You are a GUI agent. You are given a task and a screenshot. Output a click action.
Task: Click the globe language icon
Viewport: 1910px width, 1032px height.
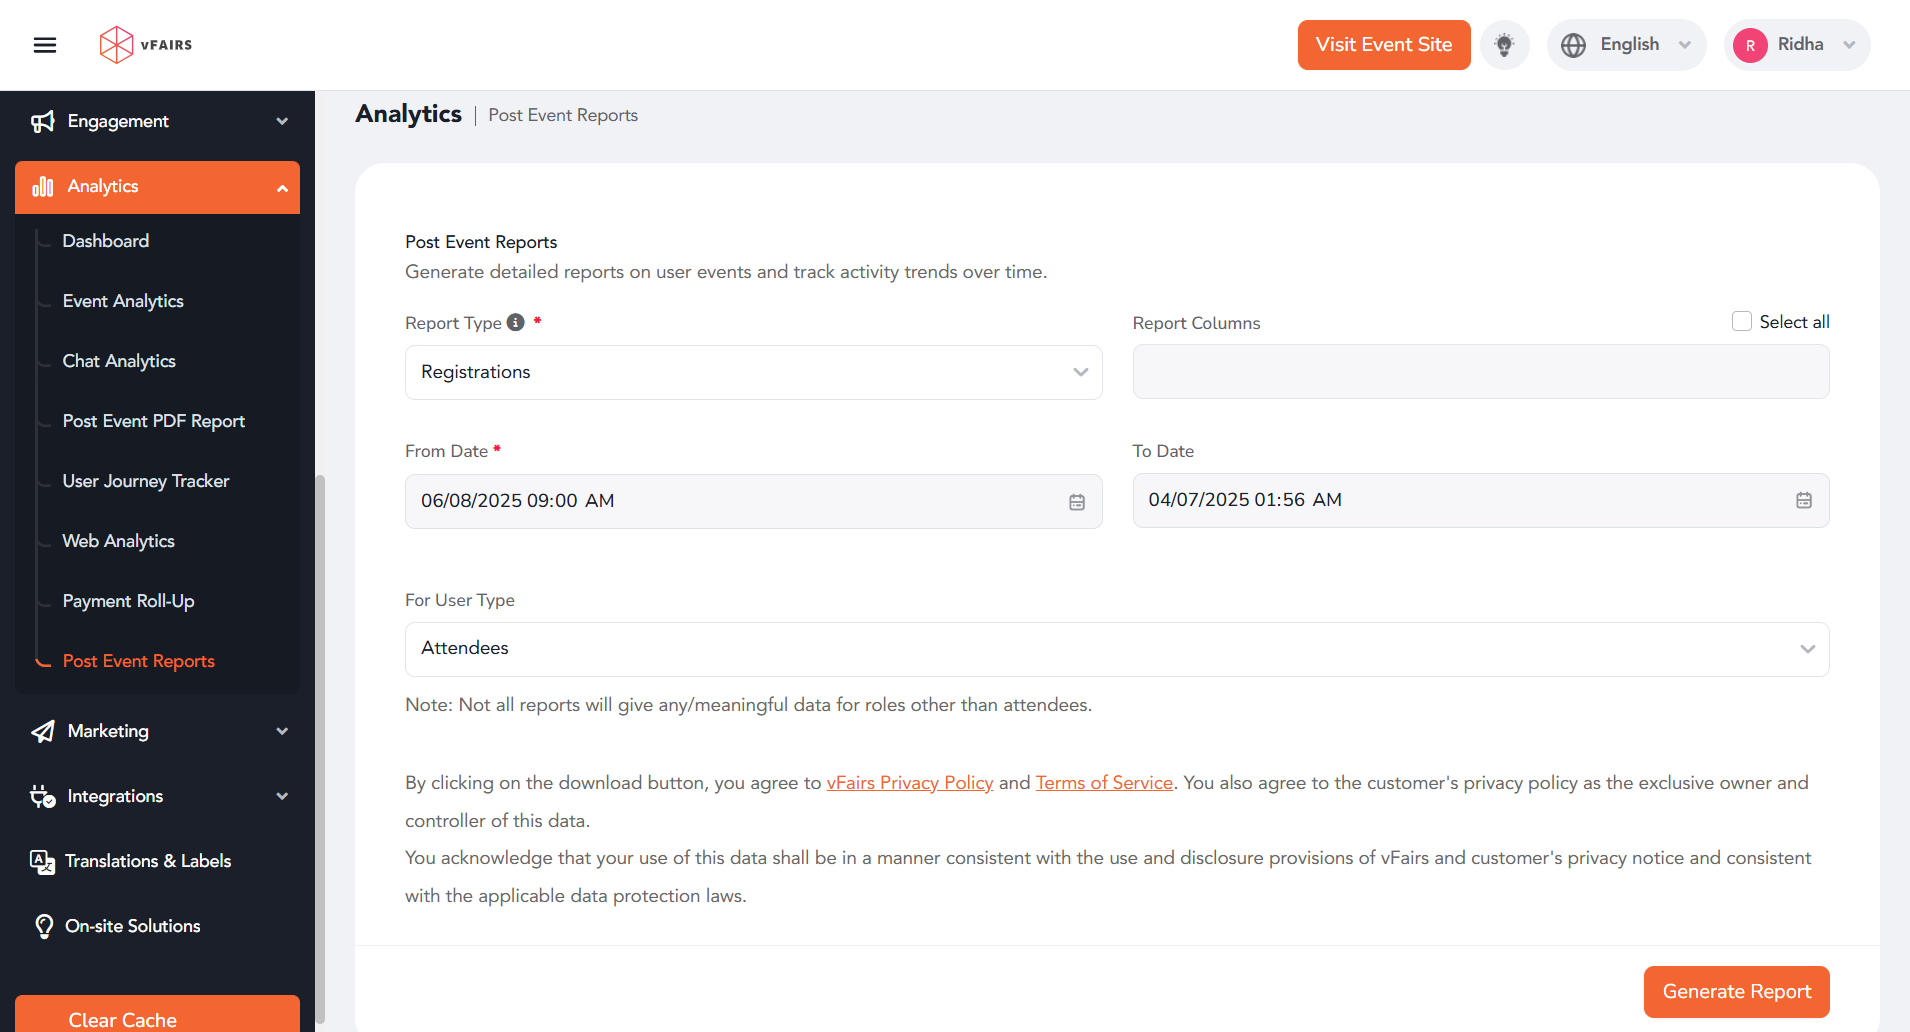(1573, 45)
